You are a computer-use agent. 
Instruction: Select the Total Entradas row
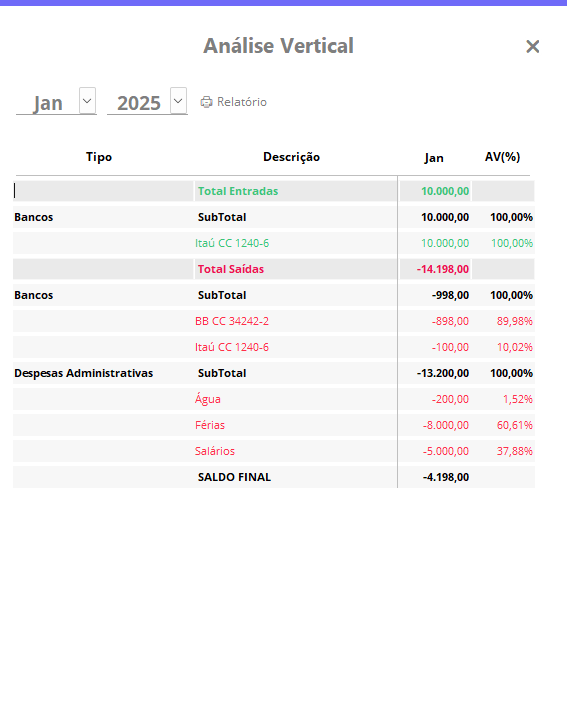[x=274, y=191]
